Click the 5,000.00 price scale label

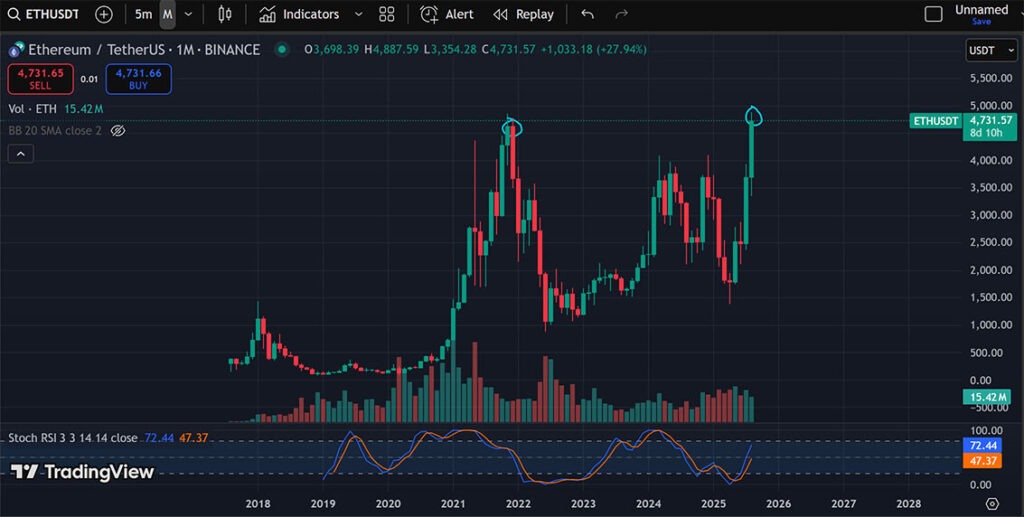(991, 105)
